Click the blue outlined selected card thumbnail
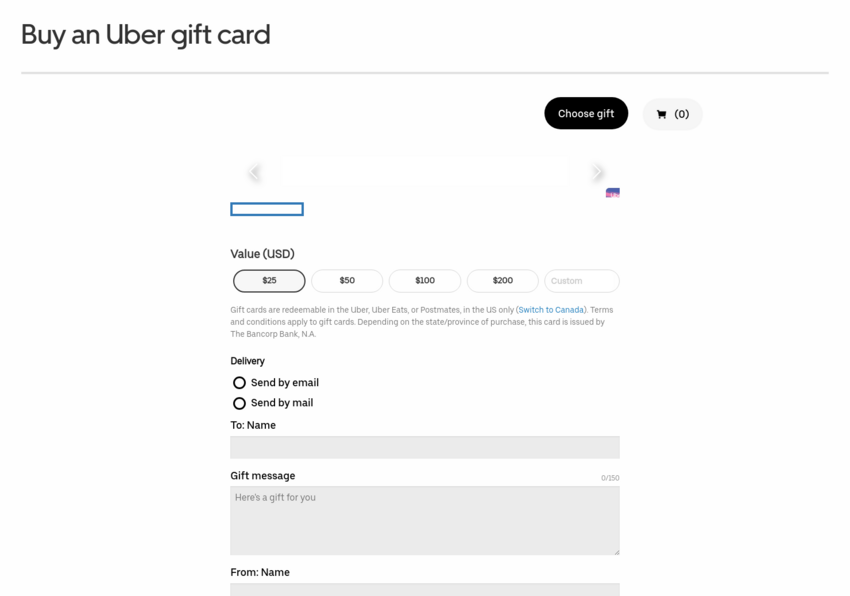 [267, 209]
